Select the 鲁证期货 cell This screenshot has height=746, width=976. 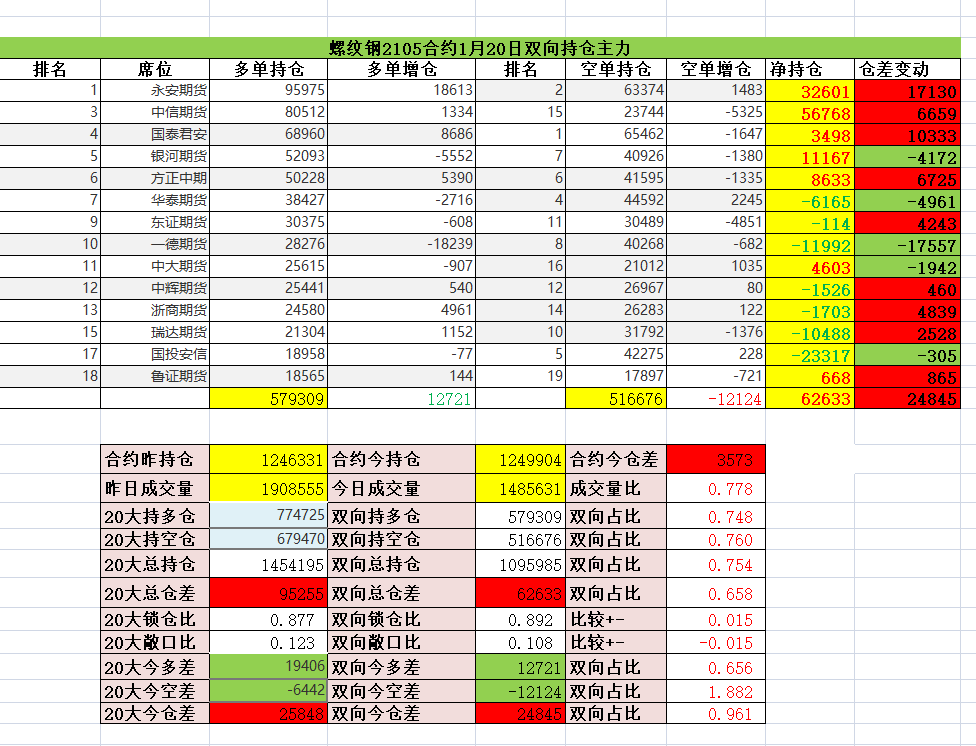pos(155,376)
